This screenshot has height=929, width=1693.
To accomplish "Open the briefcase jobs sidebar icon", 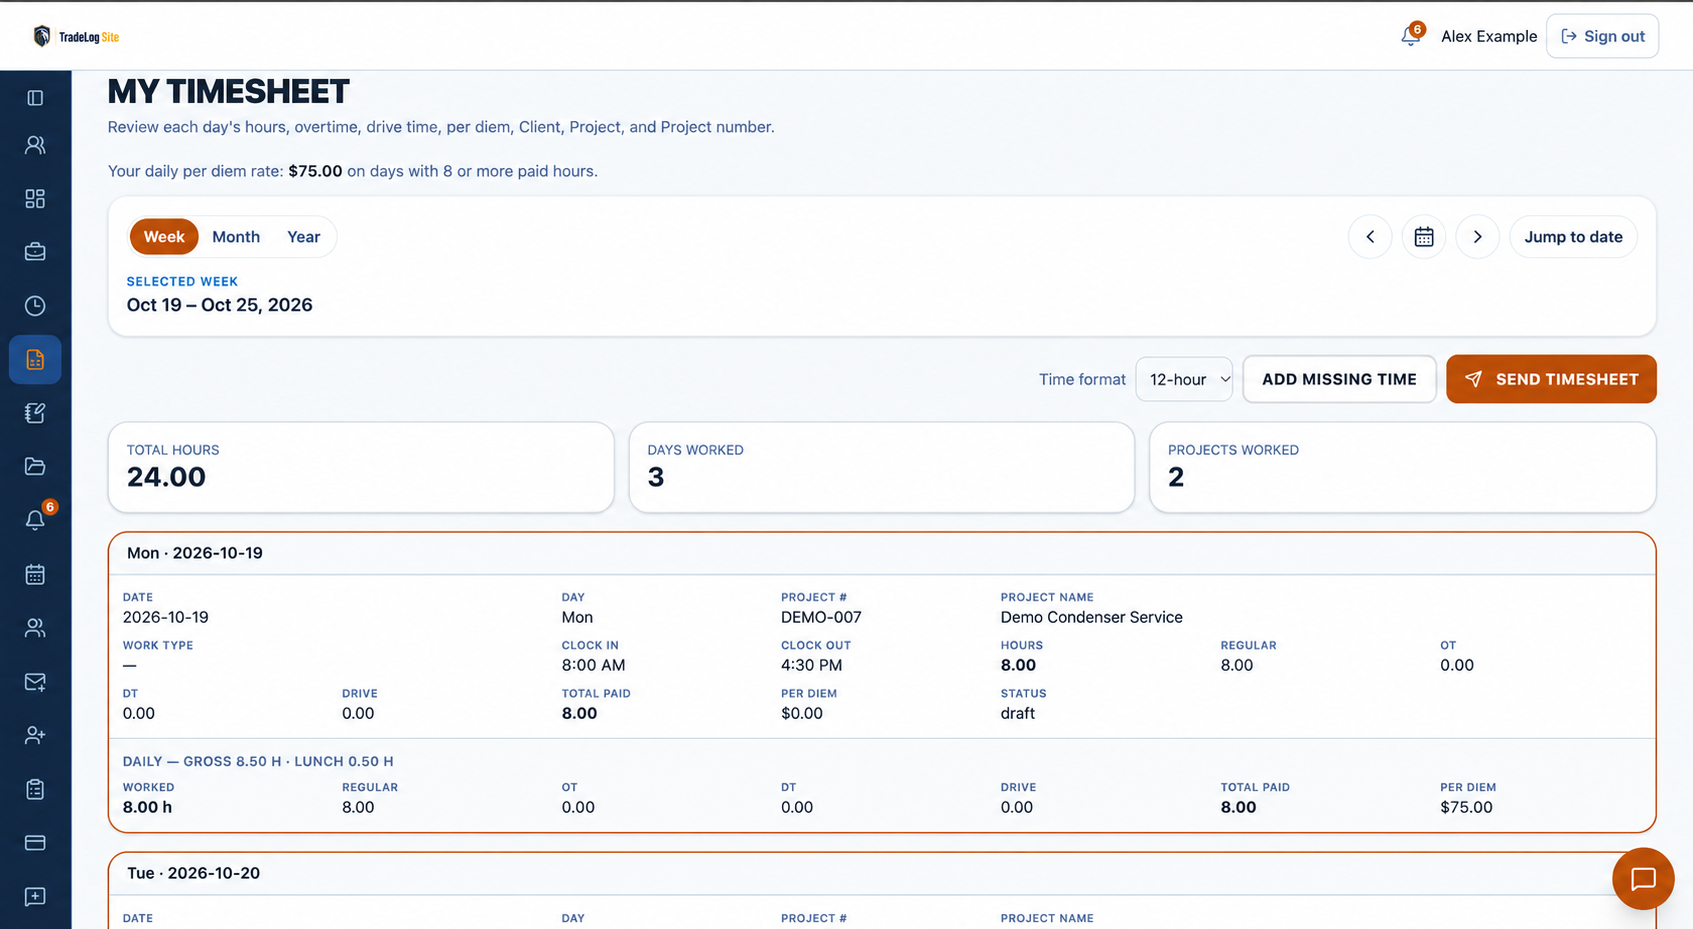I will tap(35, 252).
